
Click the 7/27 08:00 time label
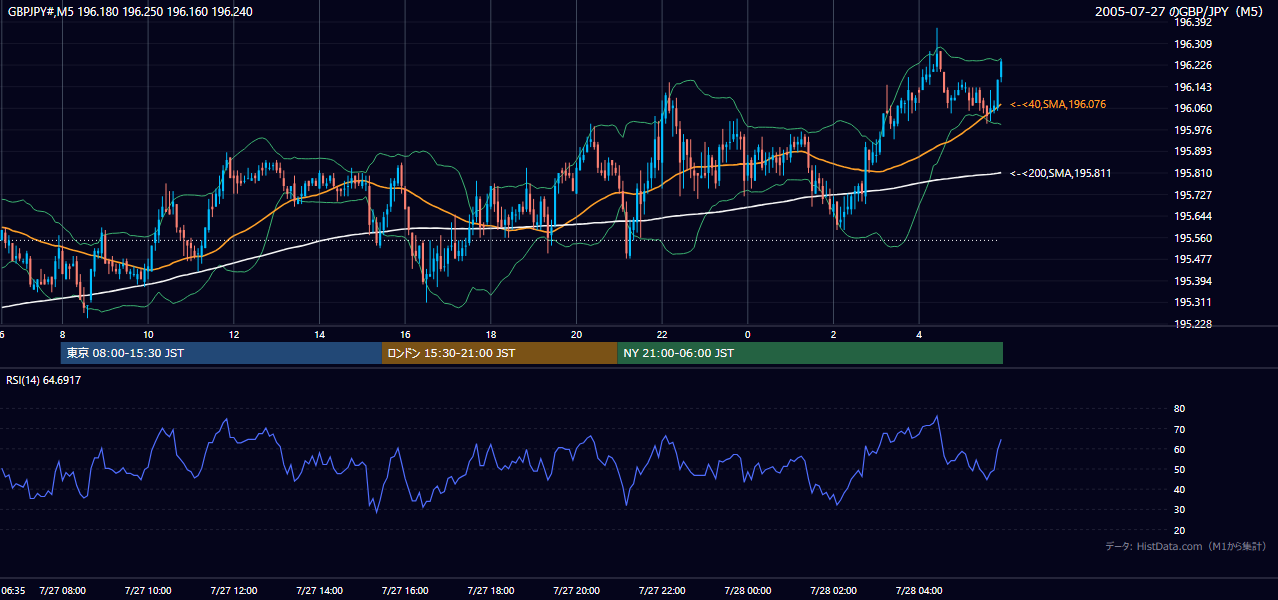tap(62, 590)
